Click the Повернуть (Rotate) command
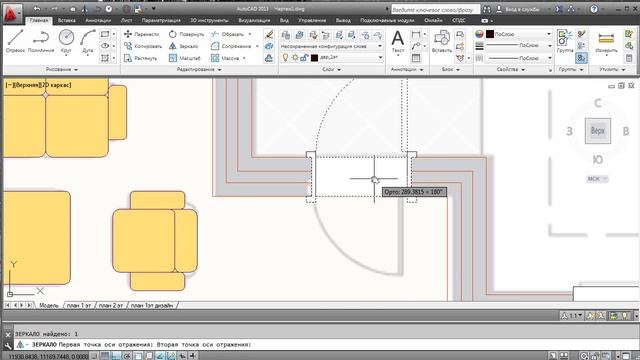Viewport: 640px width, 360px height. 186,34
